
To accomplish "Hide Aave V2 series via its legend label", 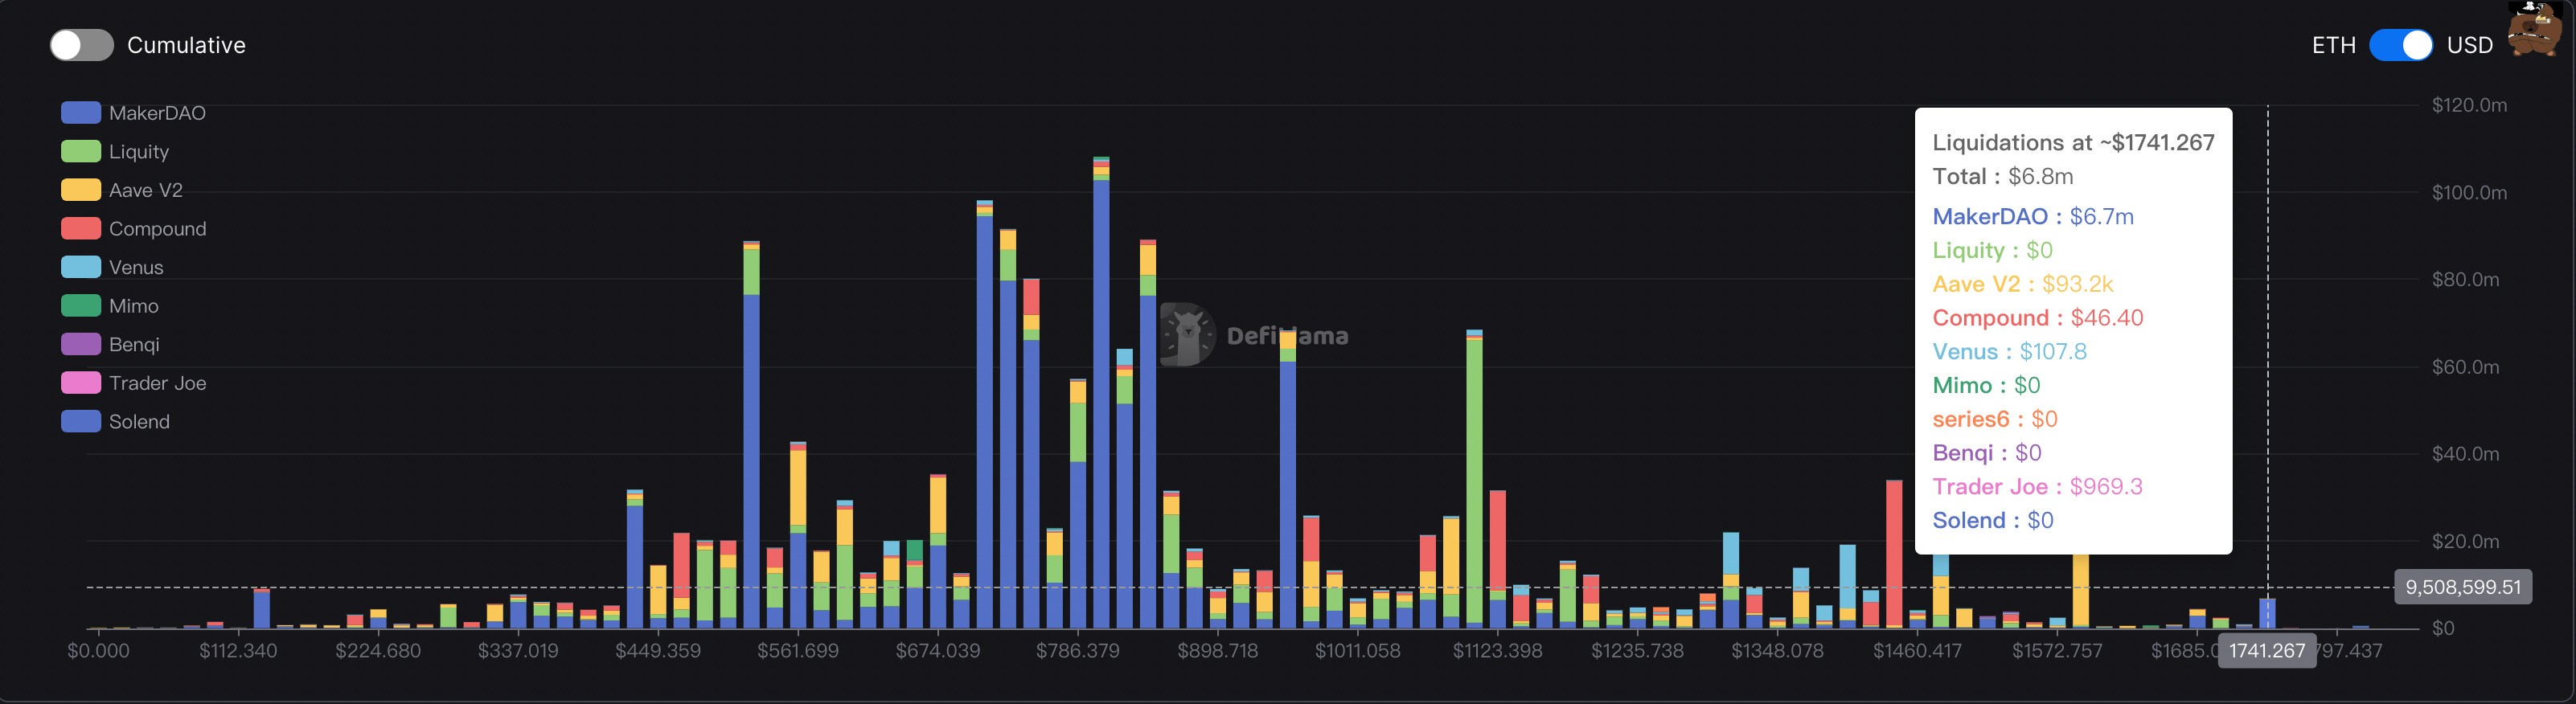I will (146, 190).
